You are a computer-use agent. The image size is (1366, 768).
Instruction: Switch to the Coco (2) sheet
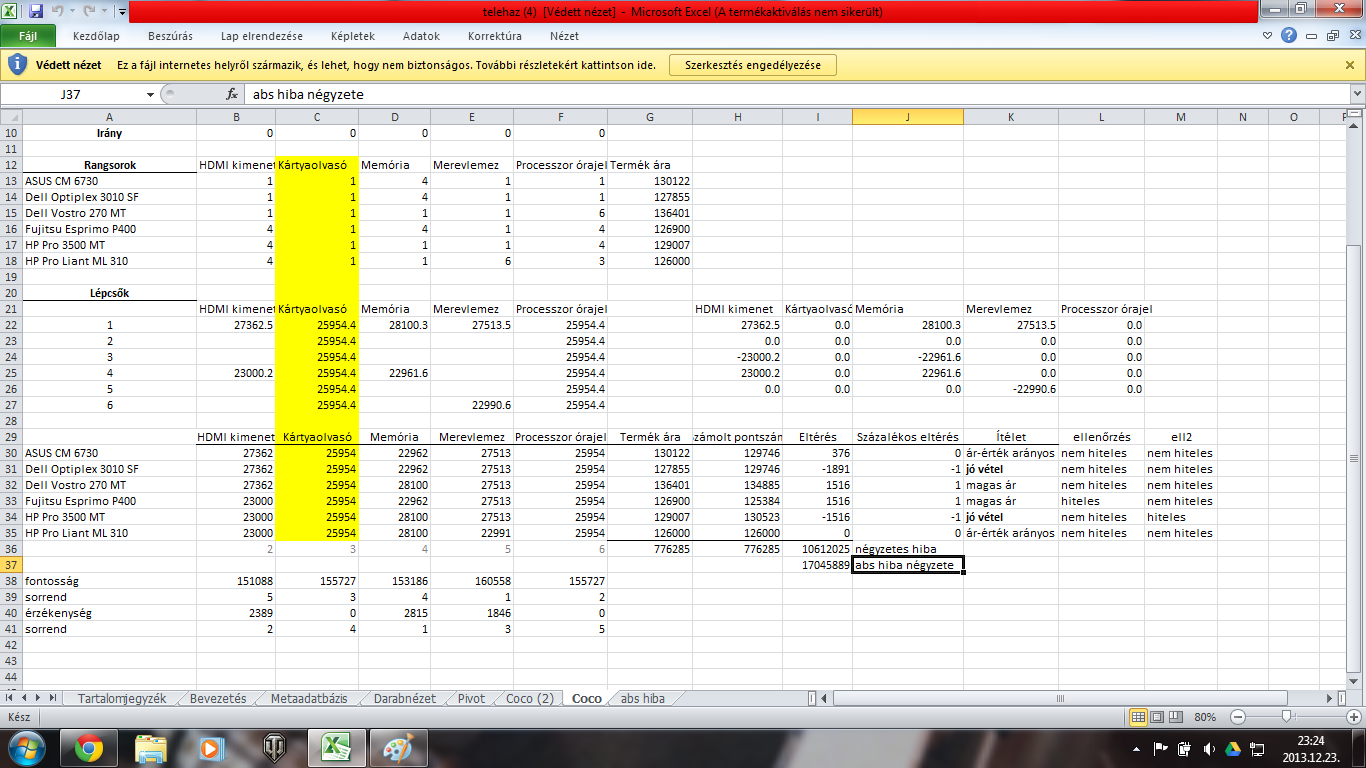529,698
